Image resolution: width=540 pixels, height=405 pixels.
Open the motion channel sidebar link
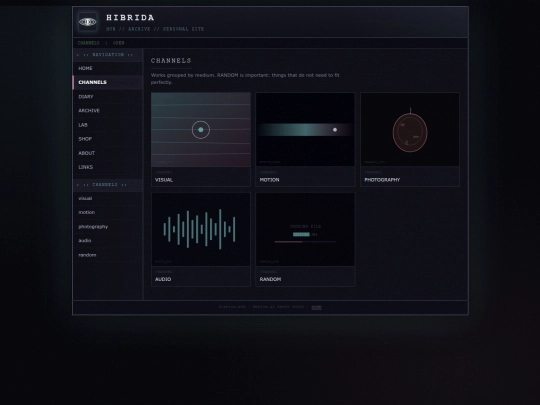click(x=108, y=212)
